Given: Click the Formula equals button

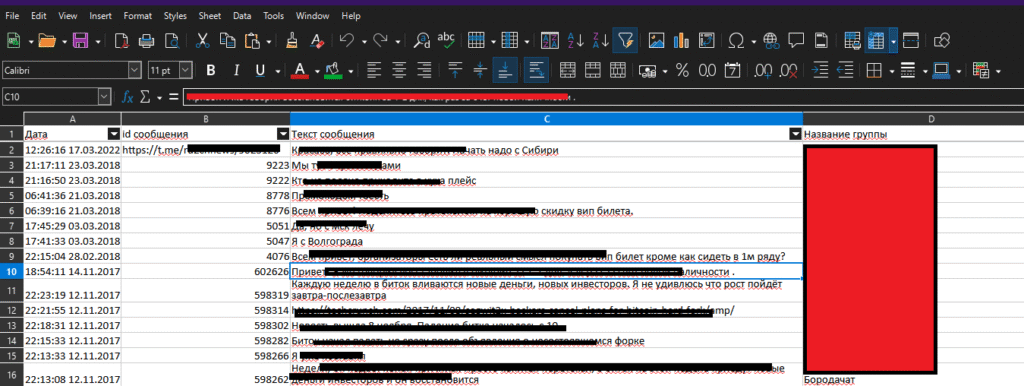Looking at the screenshot, I should pyautogui.click(x=173, y=97).
